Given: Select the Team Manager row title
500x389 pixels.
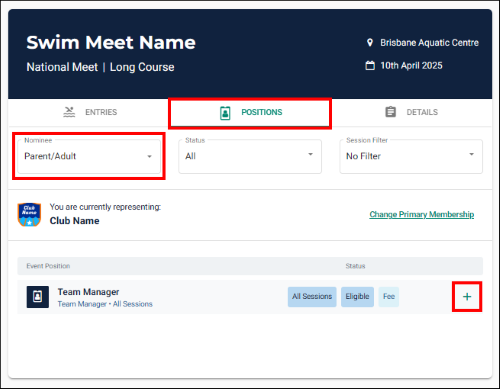Looking at the screenshot, I should pos(88,292).
